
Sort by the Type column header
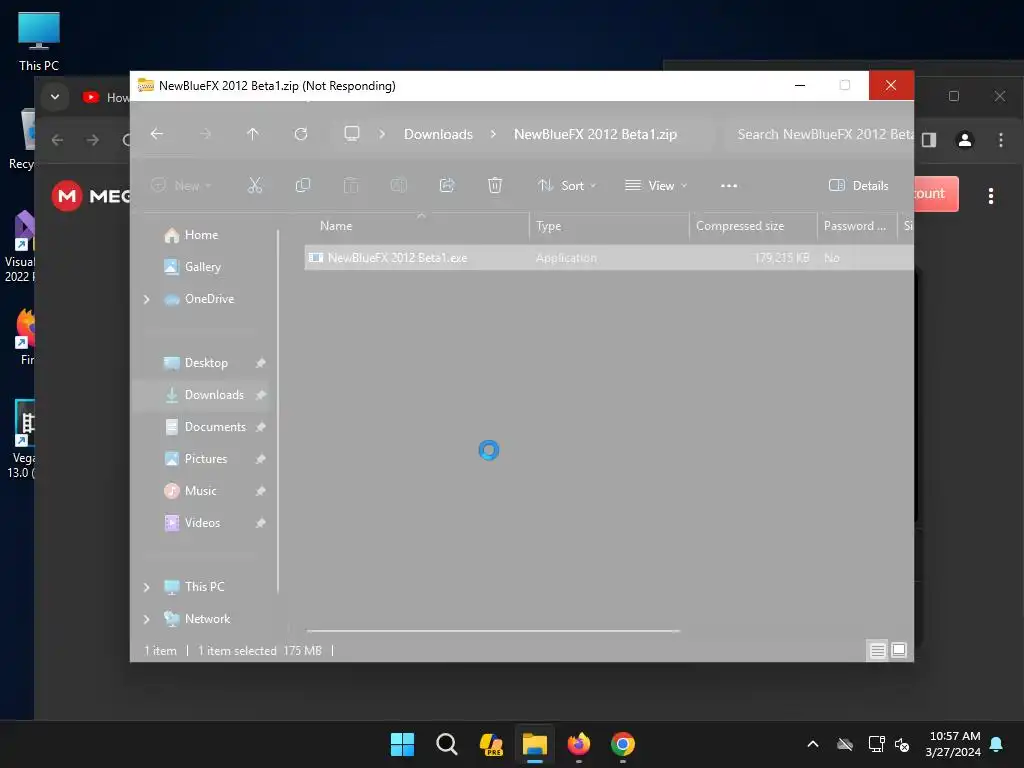pyautogui.click(x=609, y=226)
